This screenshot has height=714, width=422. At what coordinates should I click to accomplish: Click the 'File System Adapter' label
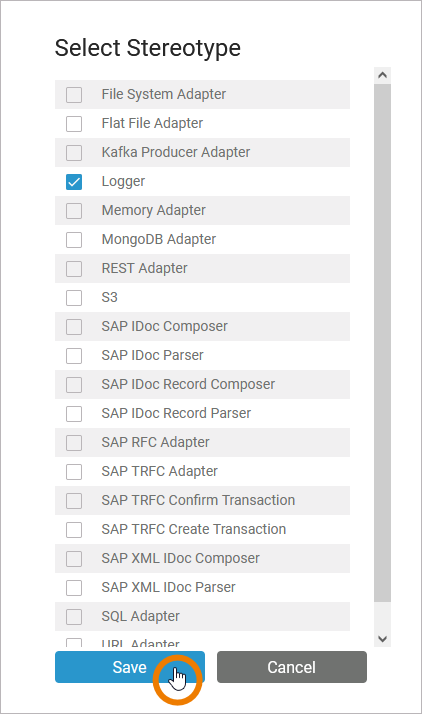(x=164, y=94)
